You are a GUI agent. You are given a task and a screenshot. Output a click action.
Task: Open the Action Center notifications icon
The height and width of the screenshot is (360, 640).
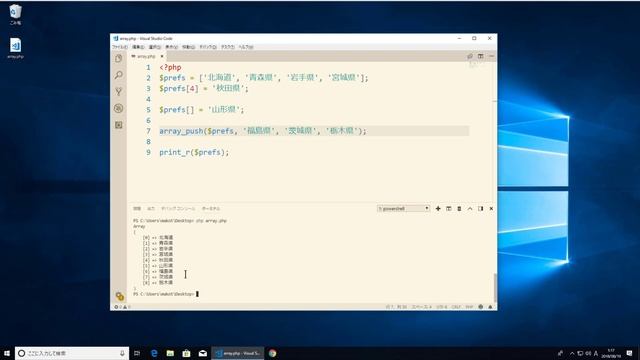pyautogui.click(x=630, y=353)
